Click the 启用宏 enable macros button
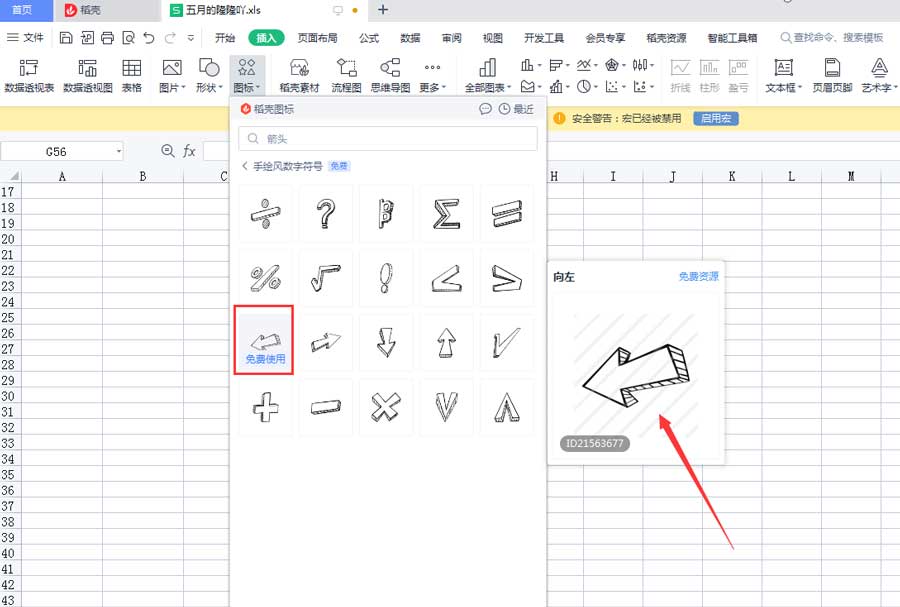 click(716, 117)
